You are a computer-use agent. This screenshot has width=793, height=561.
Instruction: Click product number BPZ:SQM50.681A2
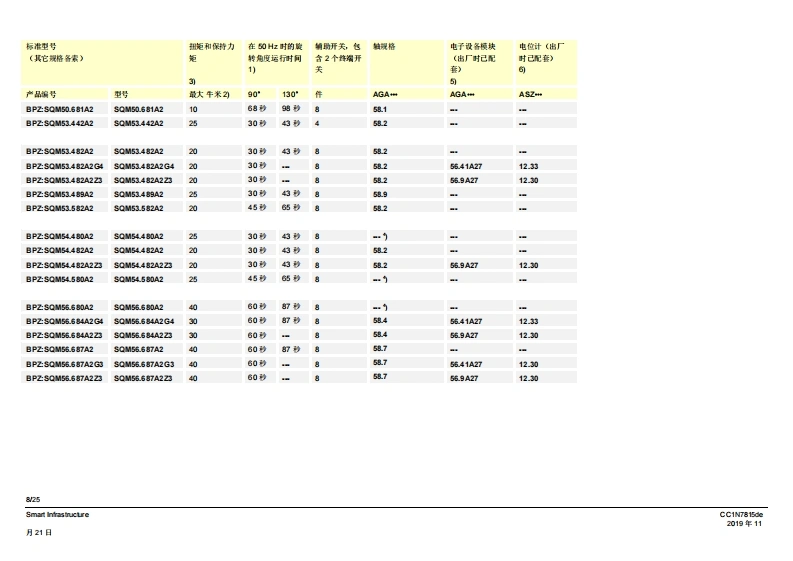(59, 108)
